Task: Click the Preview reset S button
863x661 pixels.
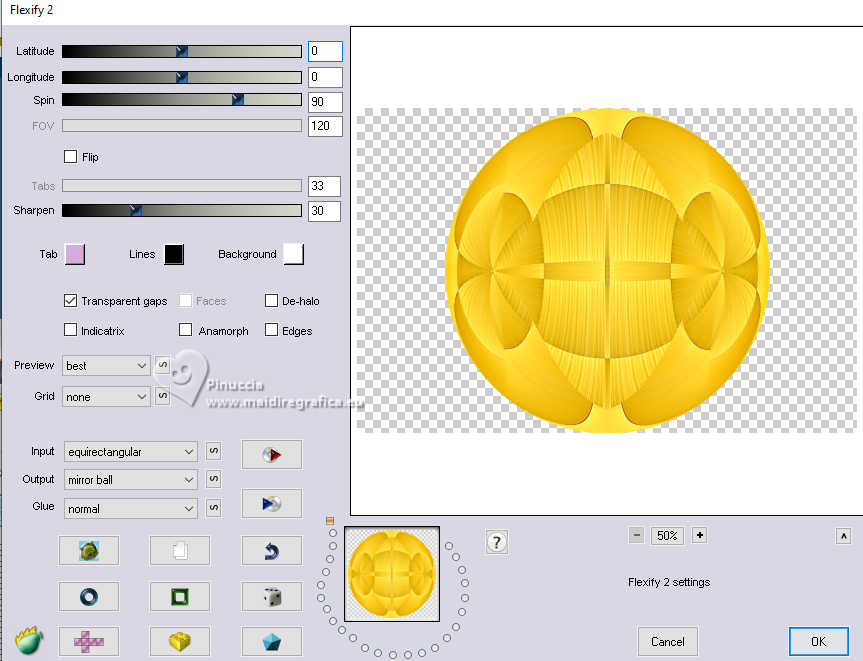Action: coord(162,365)
